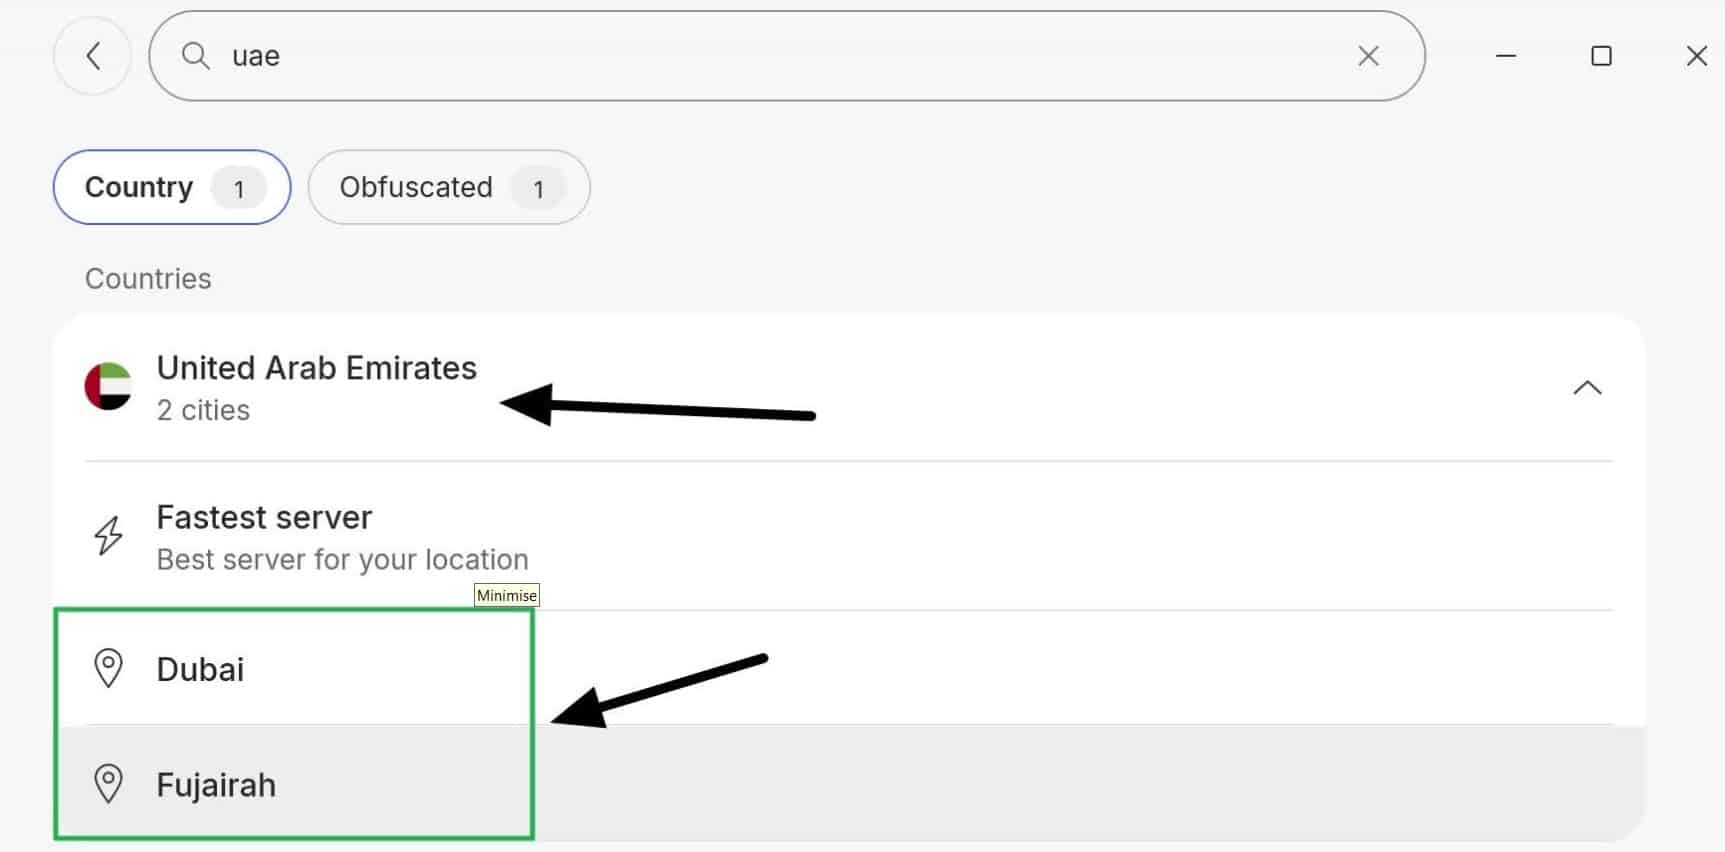The height and width of the screenshot is (852, 1725).
Task: Minimize the application window
Action: (x=1505, y=56)
